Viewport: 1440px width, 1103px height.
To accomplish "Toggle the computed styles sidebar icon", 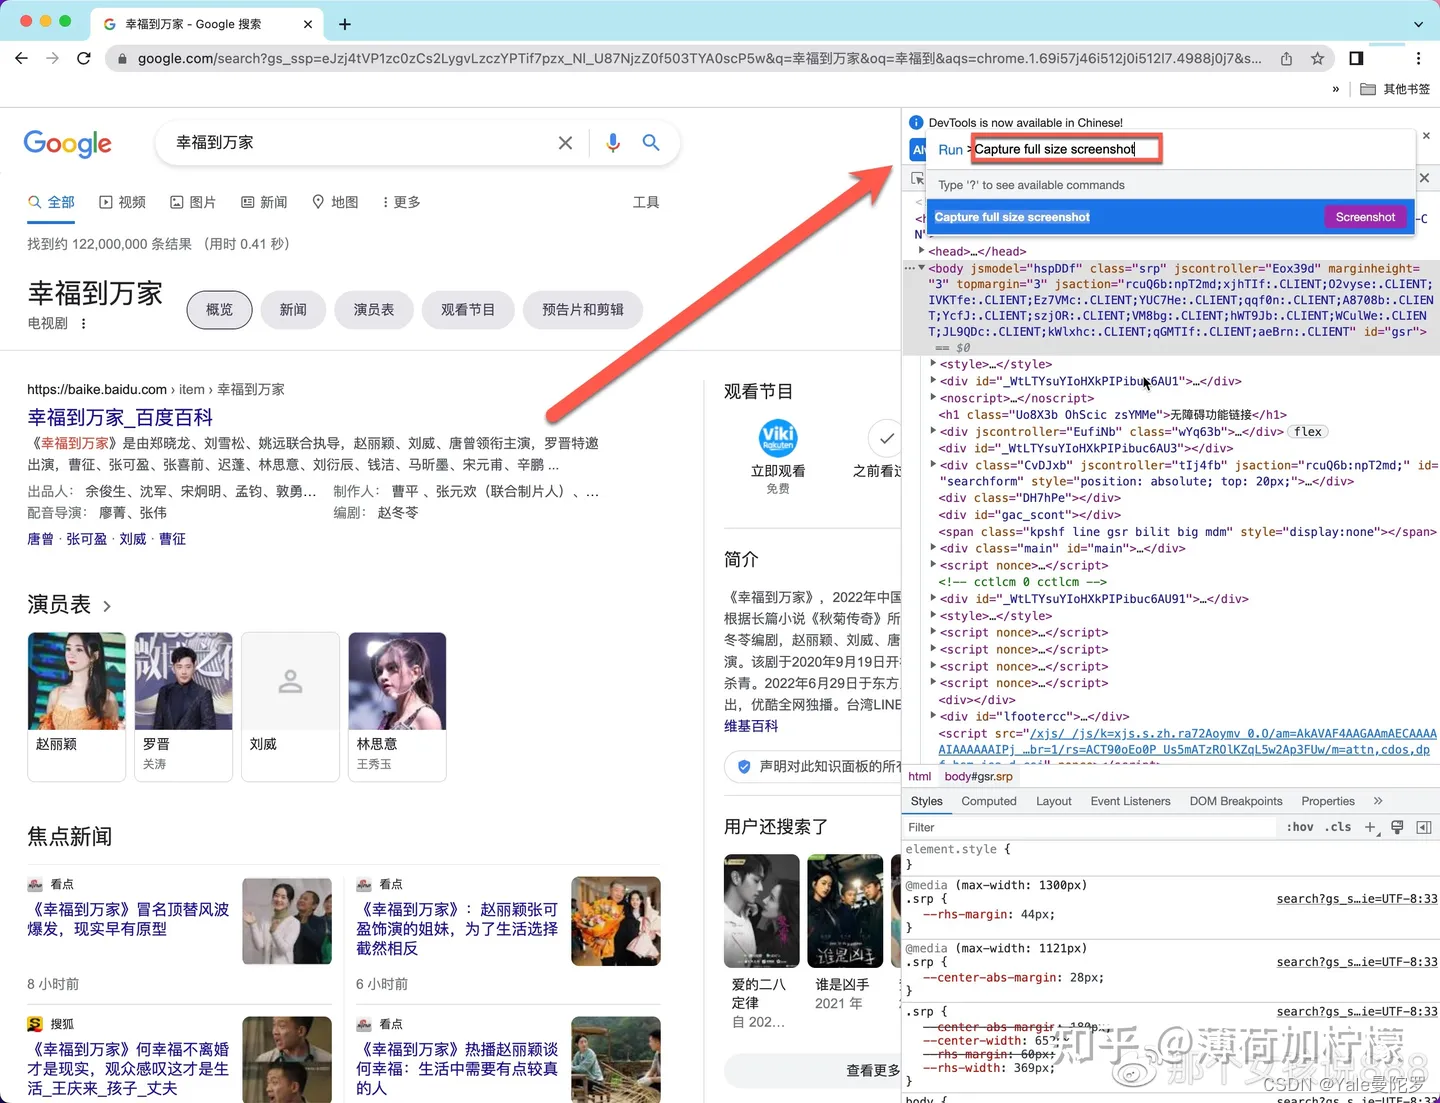I will point(1424,827).
